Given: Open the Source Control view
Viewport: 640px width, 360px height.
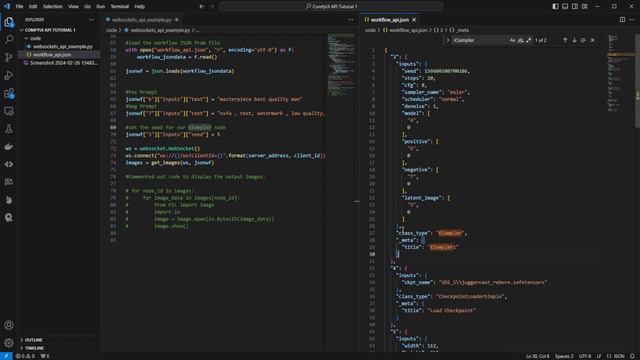Looking at the screenshot, I should point(9,58).
